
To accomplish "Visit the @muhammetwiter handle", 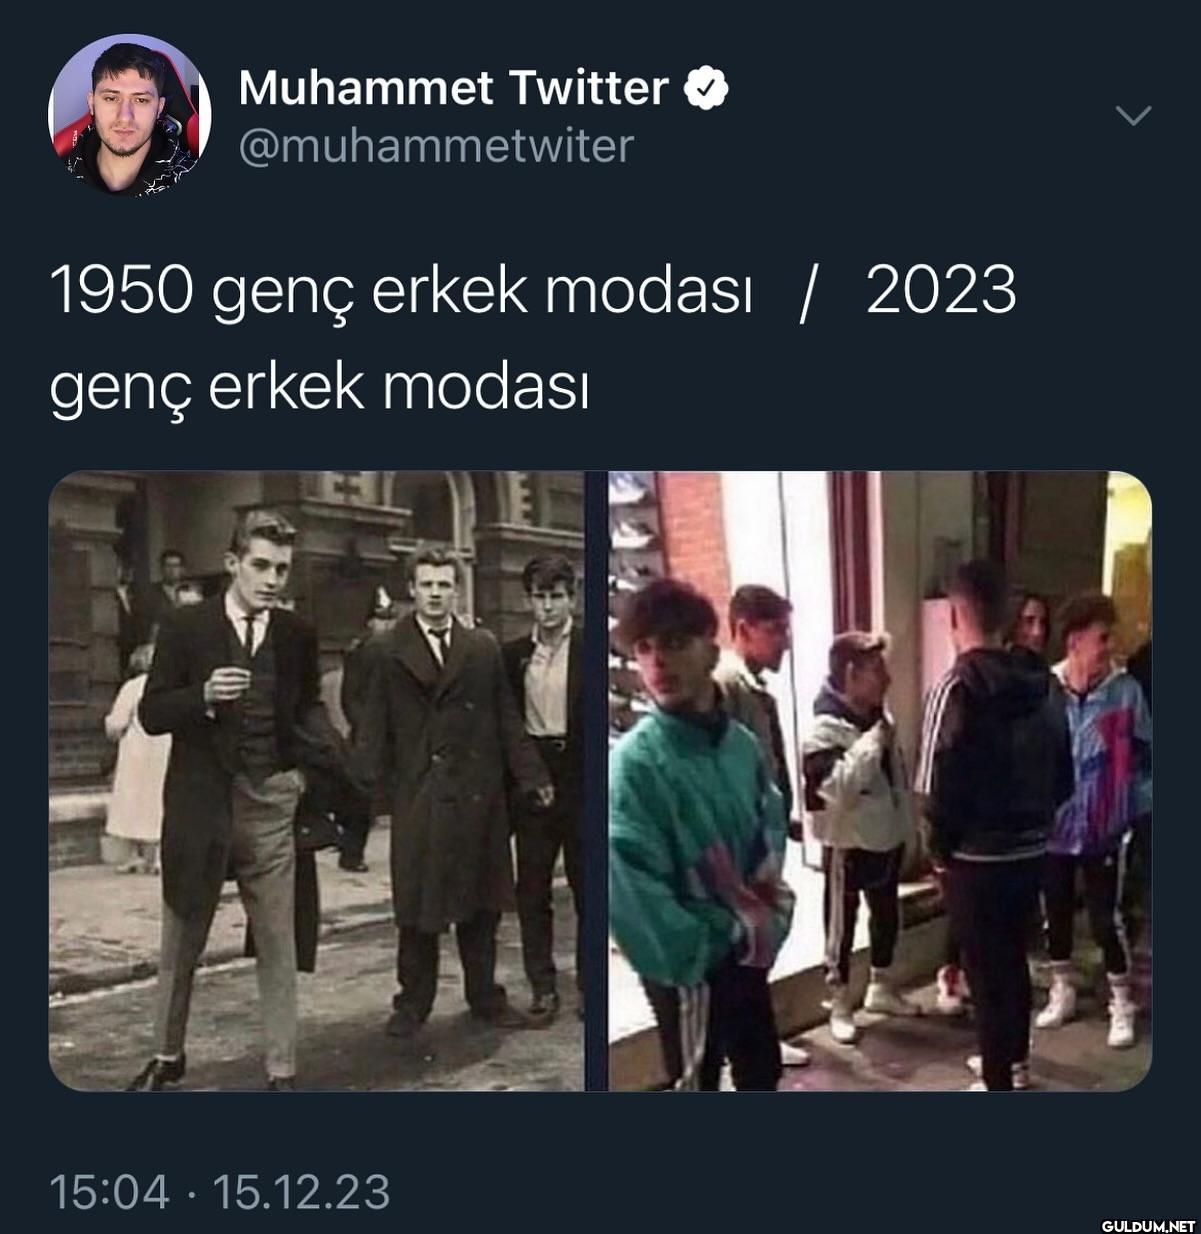I will tap(436, 146).
